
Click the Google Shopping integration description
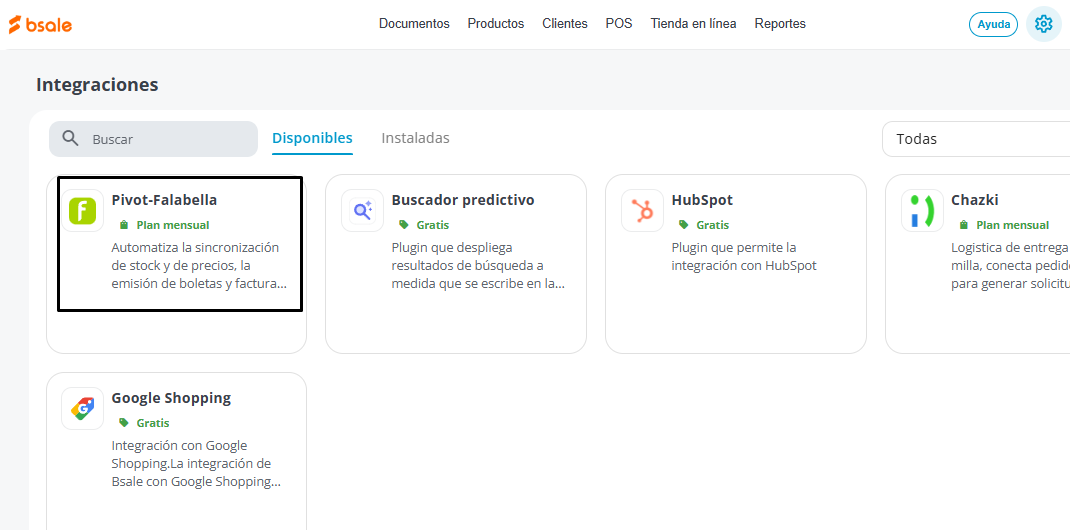pyautogui.click(x=196, y=463)
